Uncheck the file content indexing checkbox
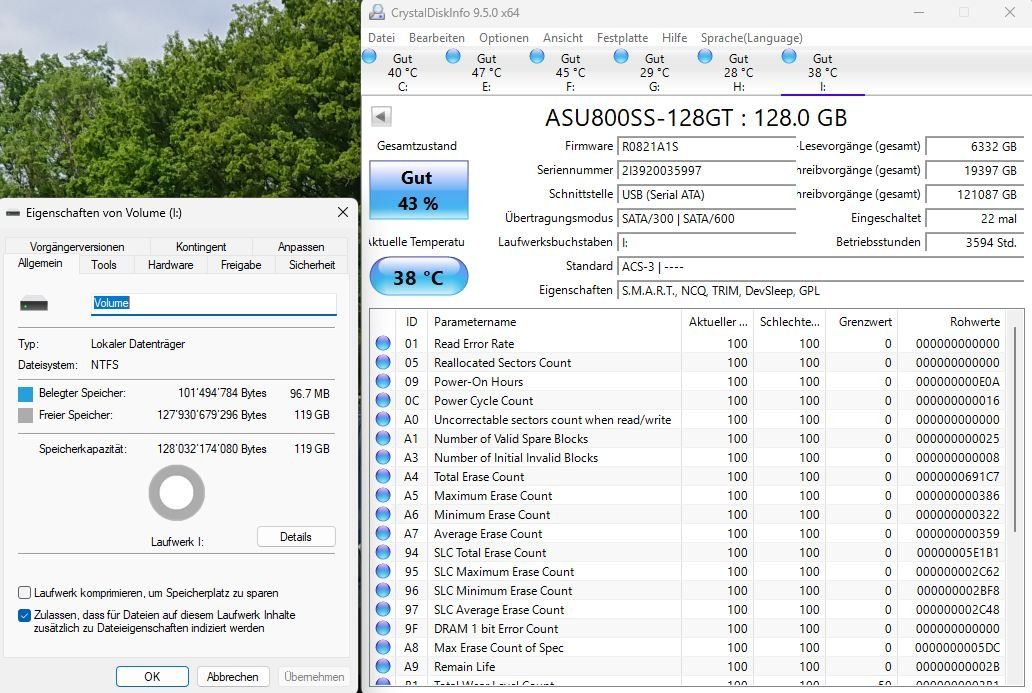 pos(24,615)
